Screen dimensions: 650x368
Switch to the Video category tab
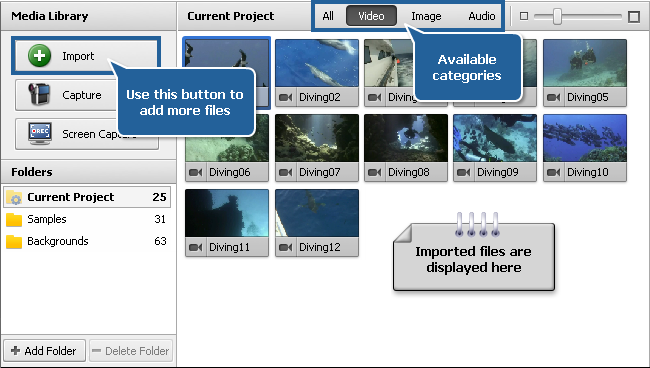(371, 16)
